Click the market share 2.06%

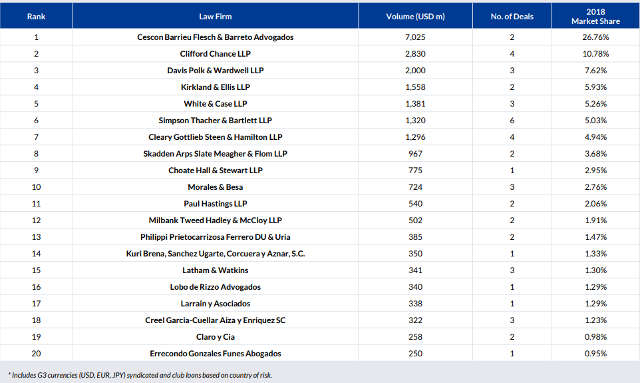[596, 204]
